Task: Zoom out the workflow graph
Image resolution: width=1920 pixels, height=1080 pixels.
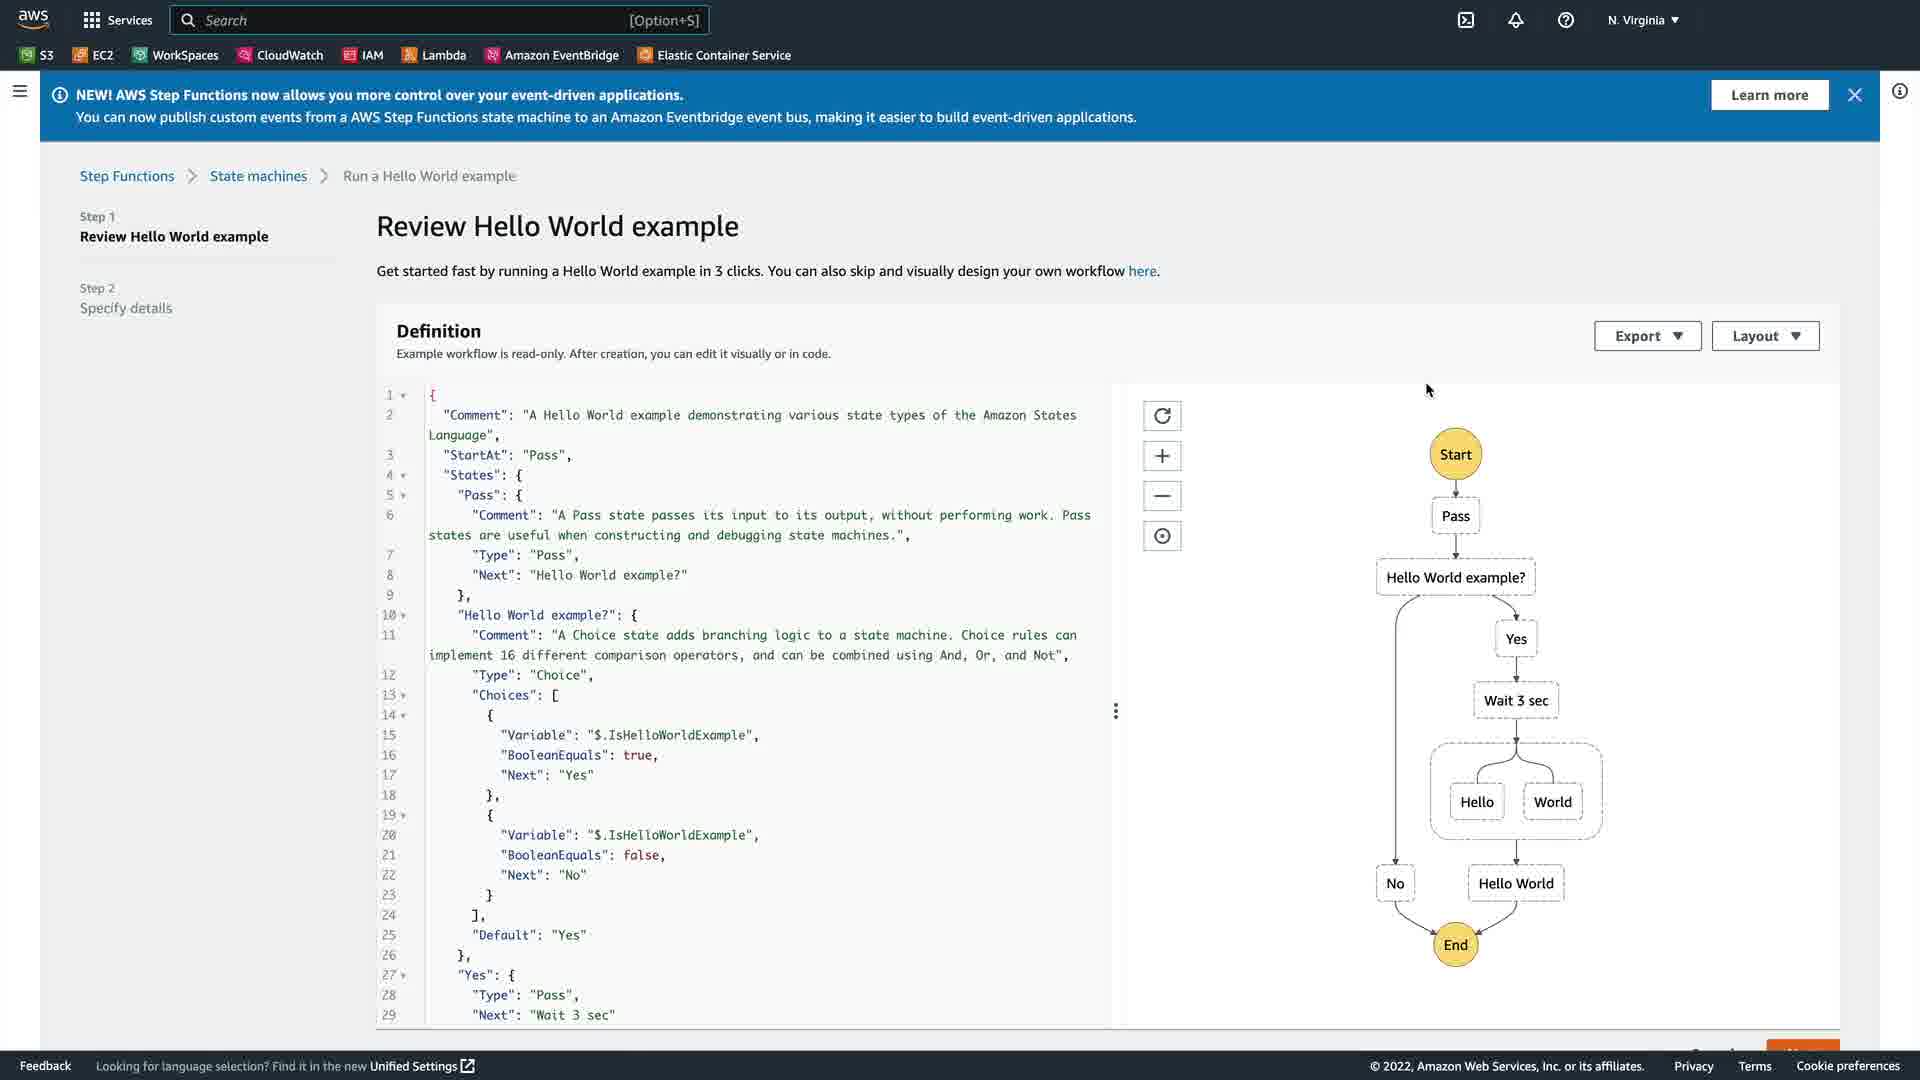Action: click(x=1162, y=496)
